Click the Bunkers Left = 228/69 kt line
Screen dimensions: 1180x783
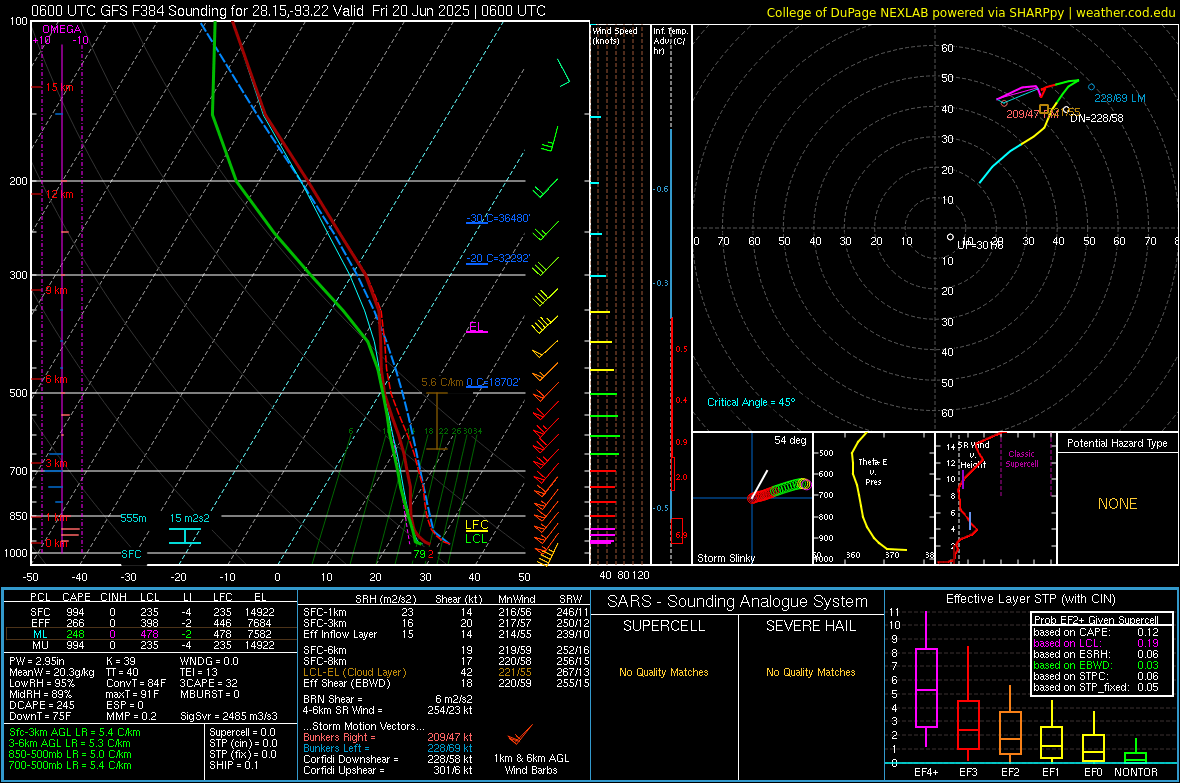[x=388, y=748]
